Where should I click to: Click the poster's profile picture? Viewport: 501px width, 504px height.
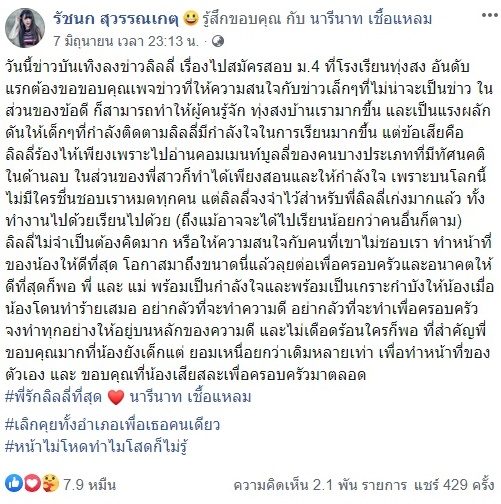25,28
